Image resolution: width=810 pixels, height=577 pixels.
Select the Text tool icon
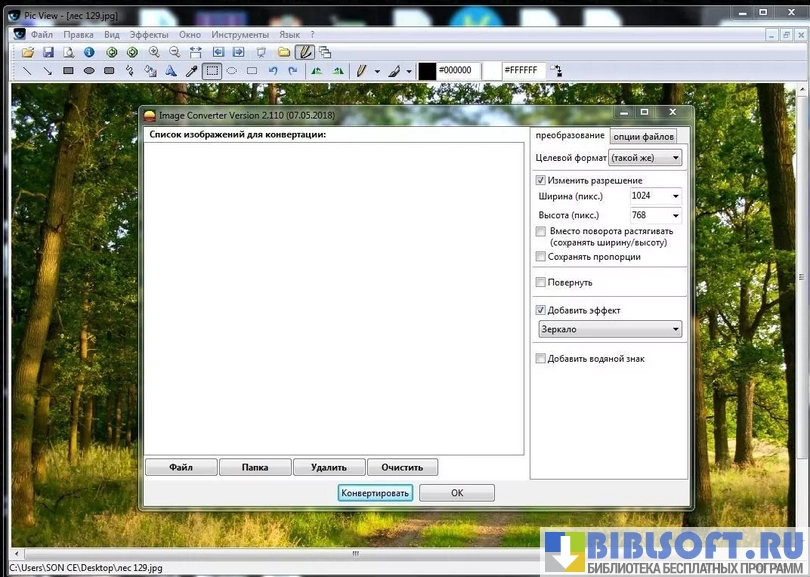tap(170, 71)
